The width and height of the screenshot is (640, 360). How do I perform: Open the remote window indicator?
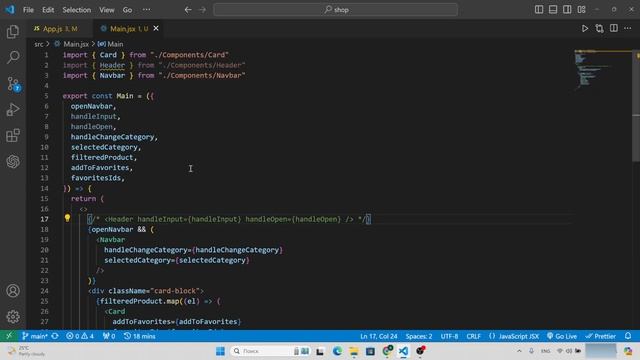(9, 336)
